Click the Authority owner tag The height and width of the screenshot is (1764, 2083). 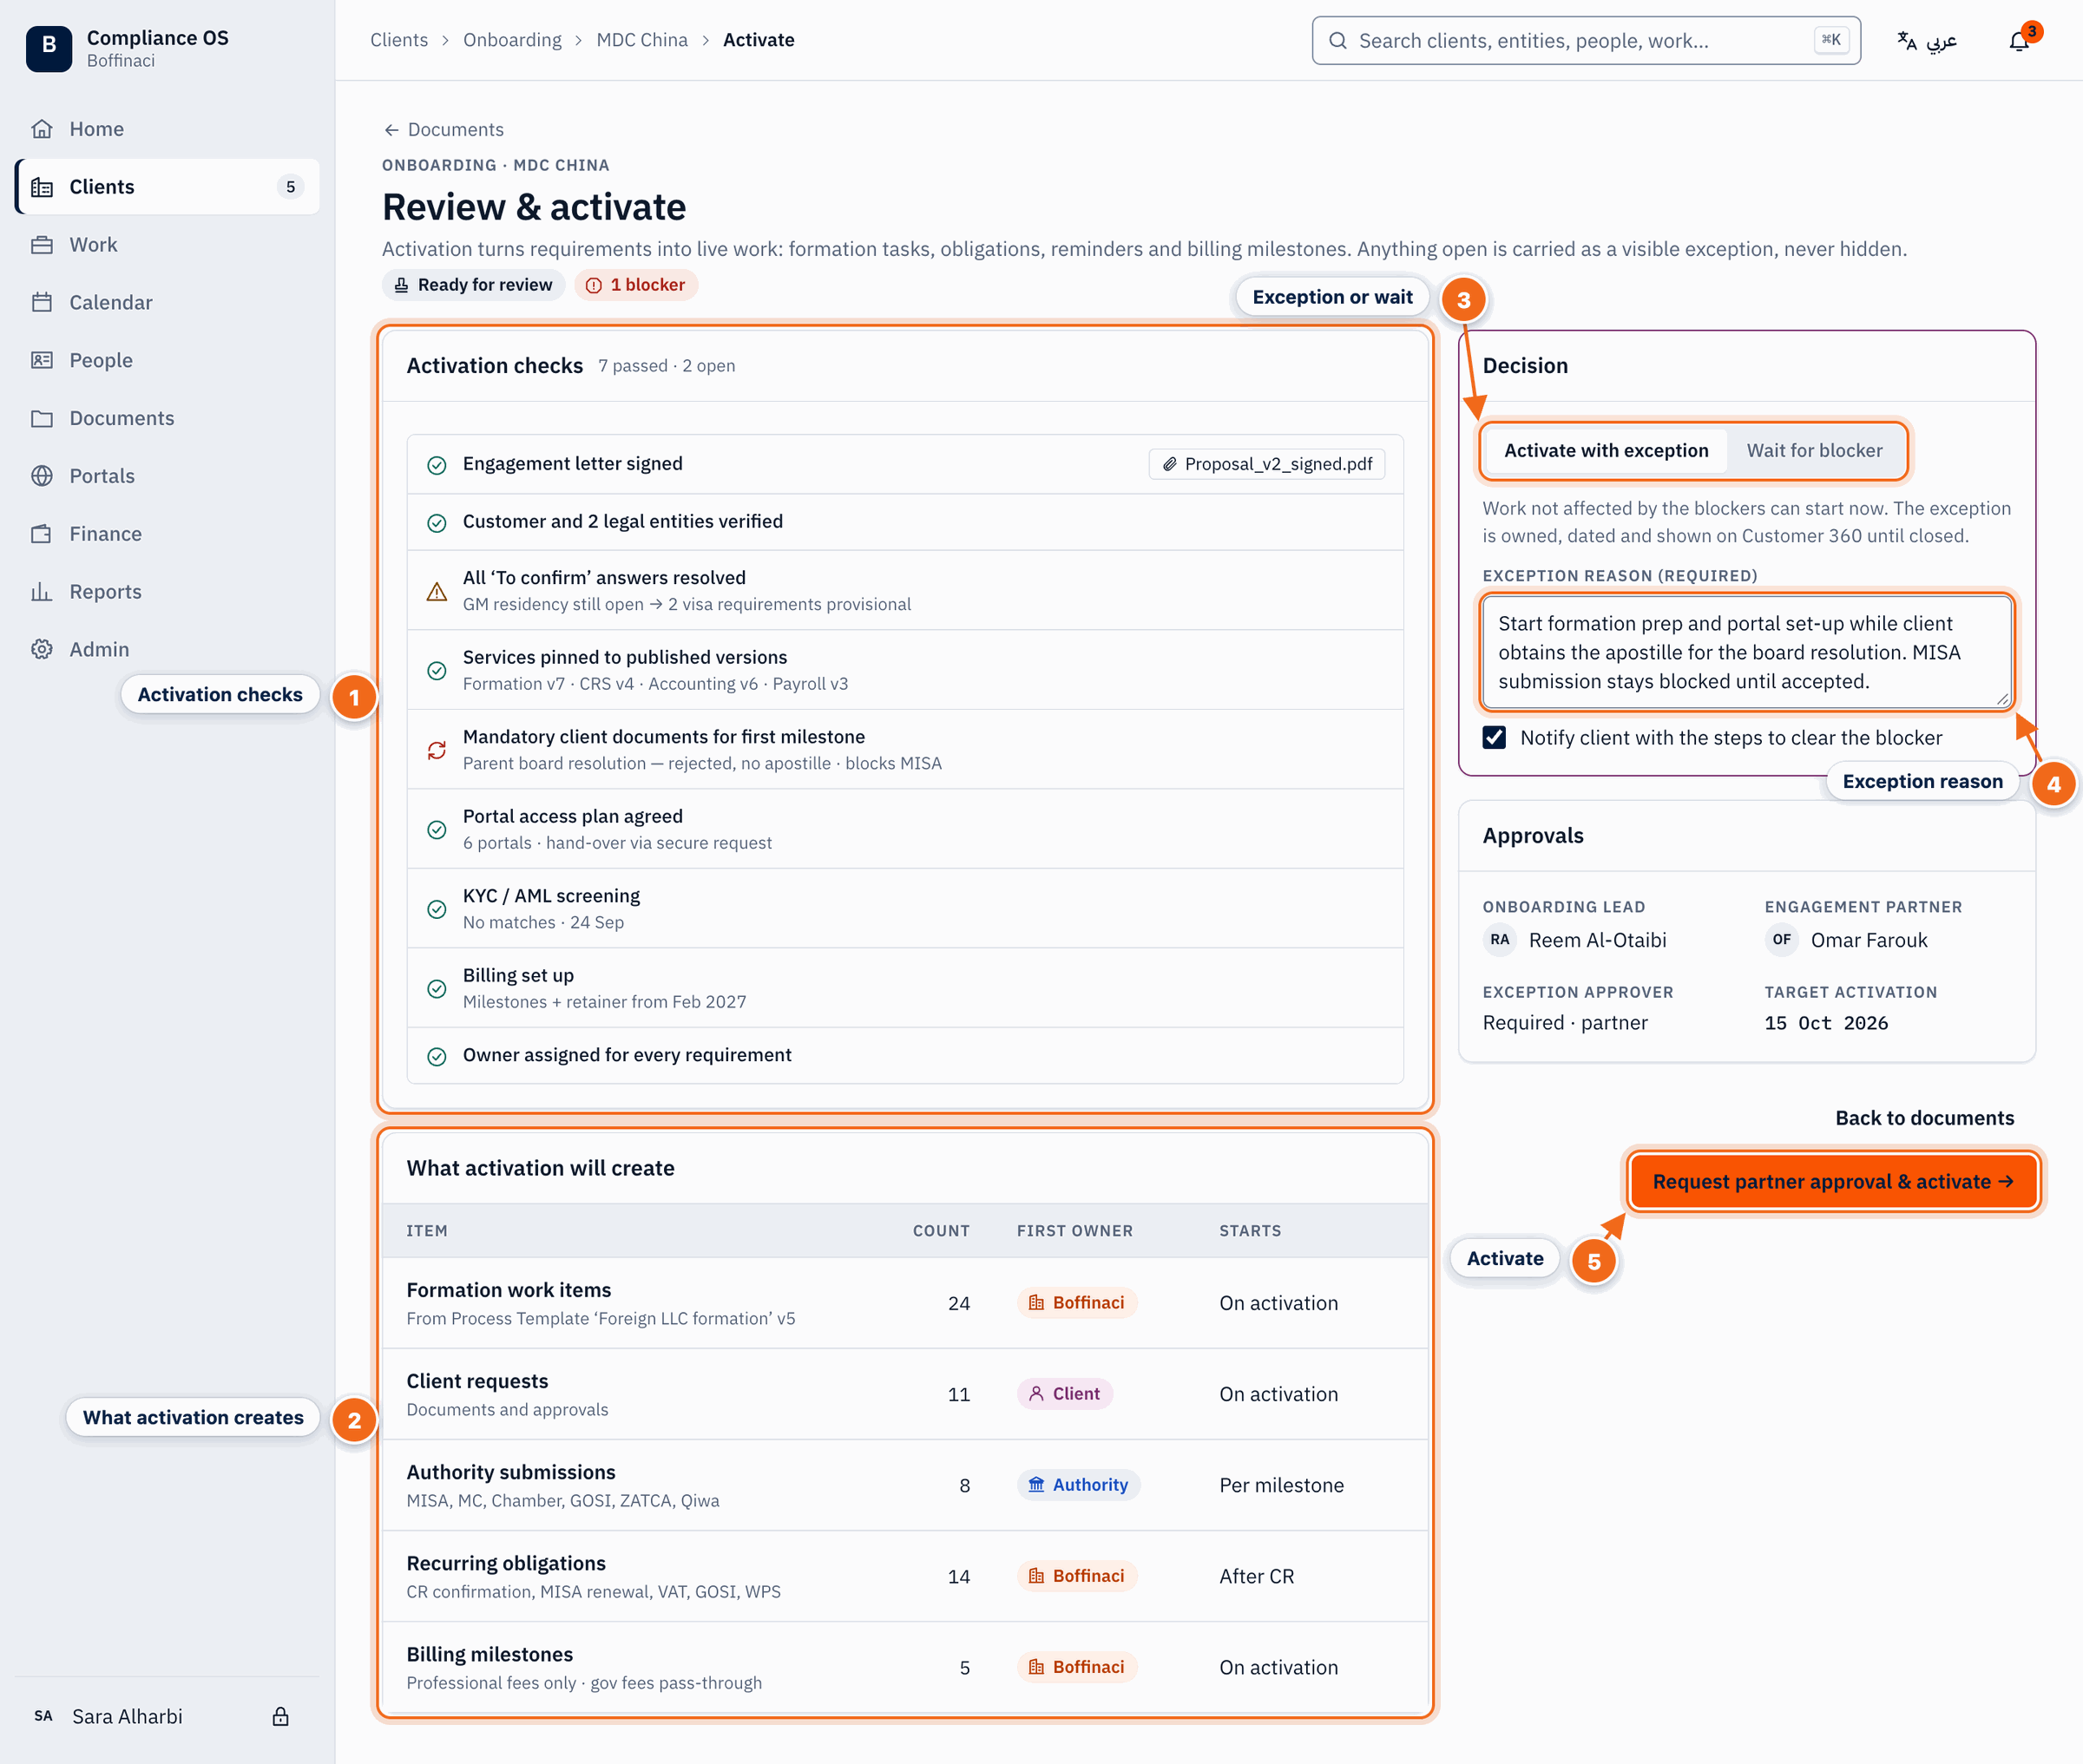(1078, 1485)
